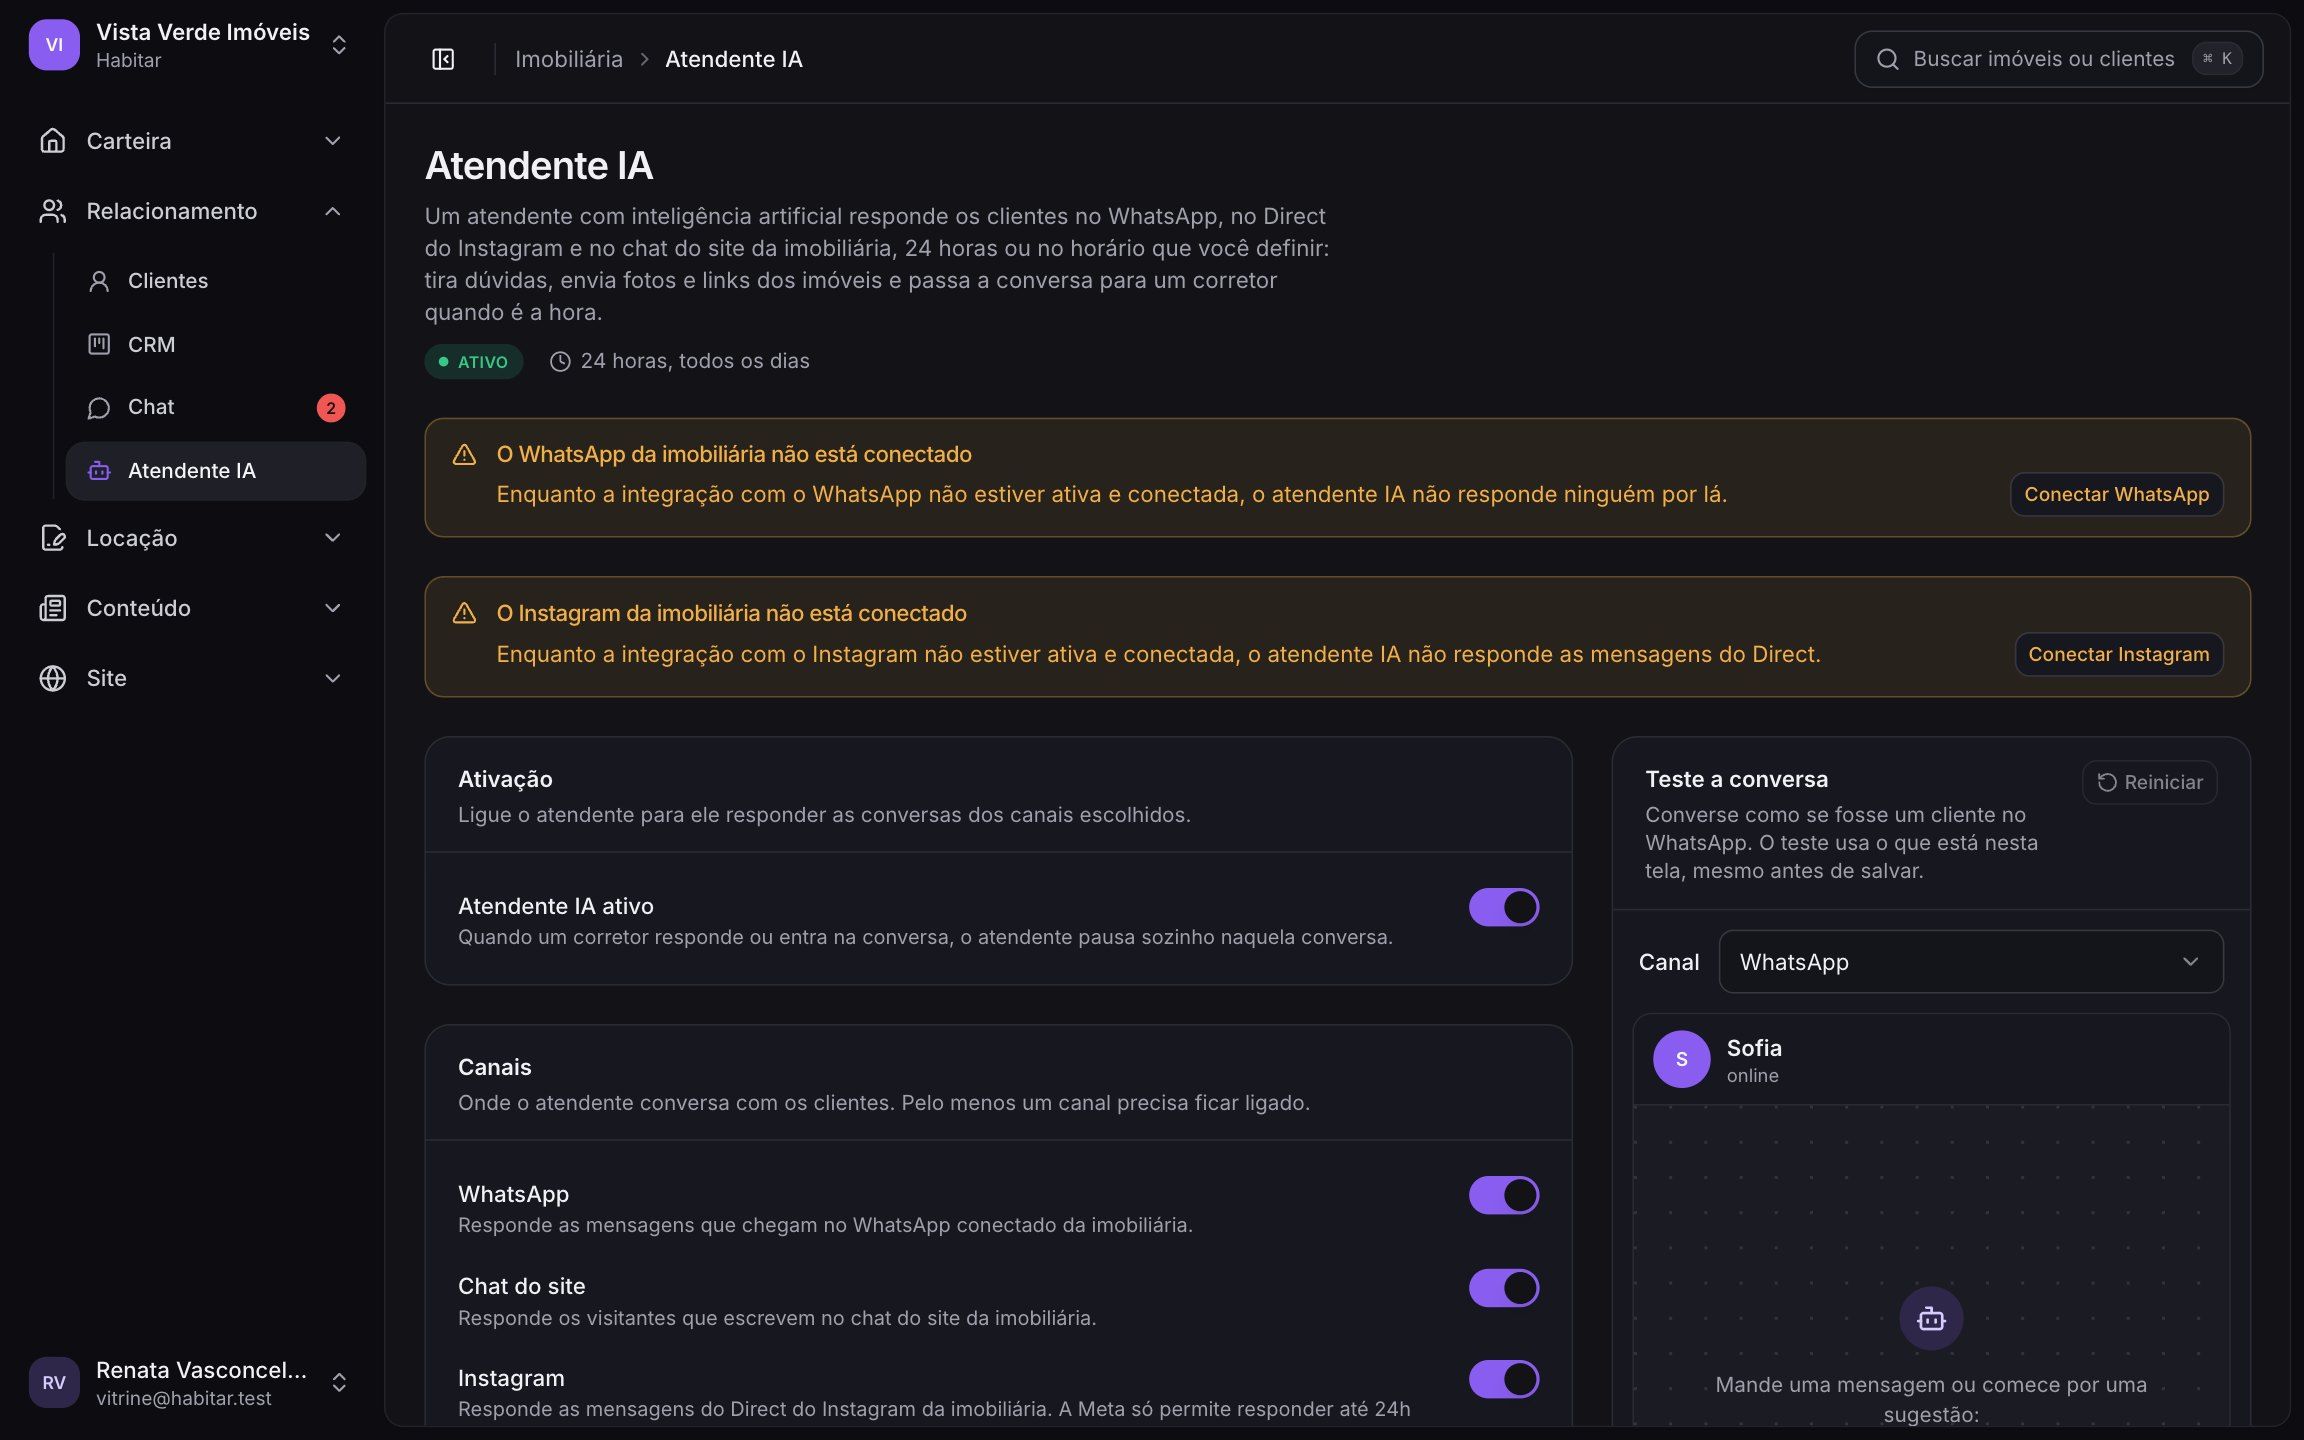The image size is (2304, 1440).
Task: Restart the test chat with Reiniciar
Action: pos(2149,782)
